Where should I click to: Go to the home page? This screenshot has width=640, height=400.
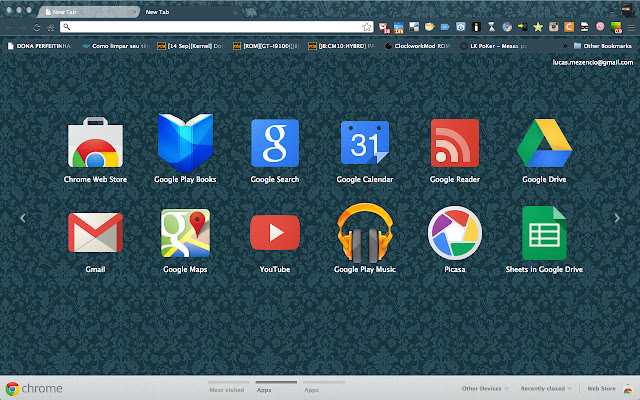[51, 27]
